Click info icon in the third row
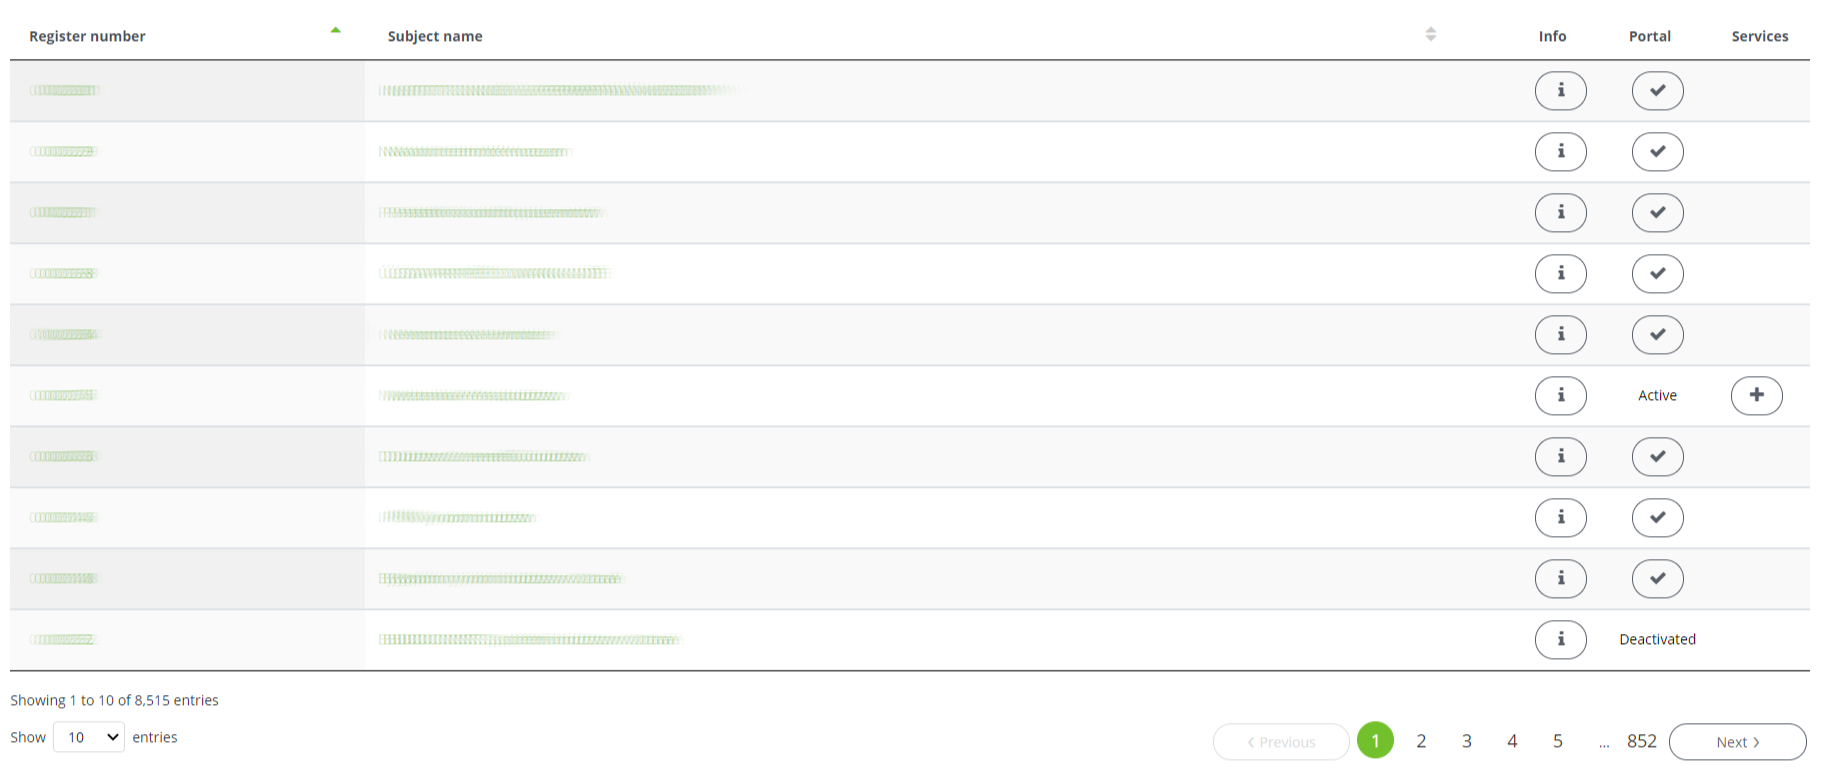The image size is (1822, 782). tap(1560, 212)
